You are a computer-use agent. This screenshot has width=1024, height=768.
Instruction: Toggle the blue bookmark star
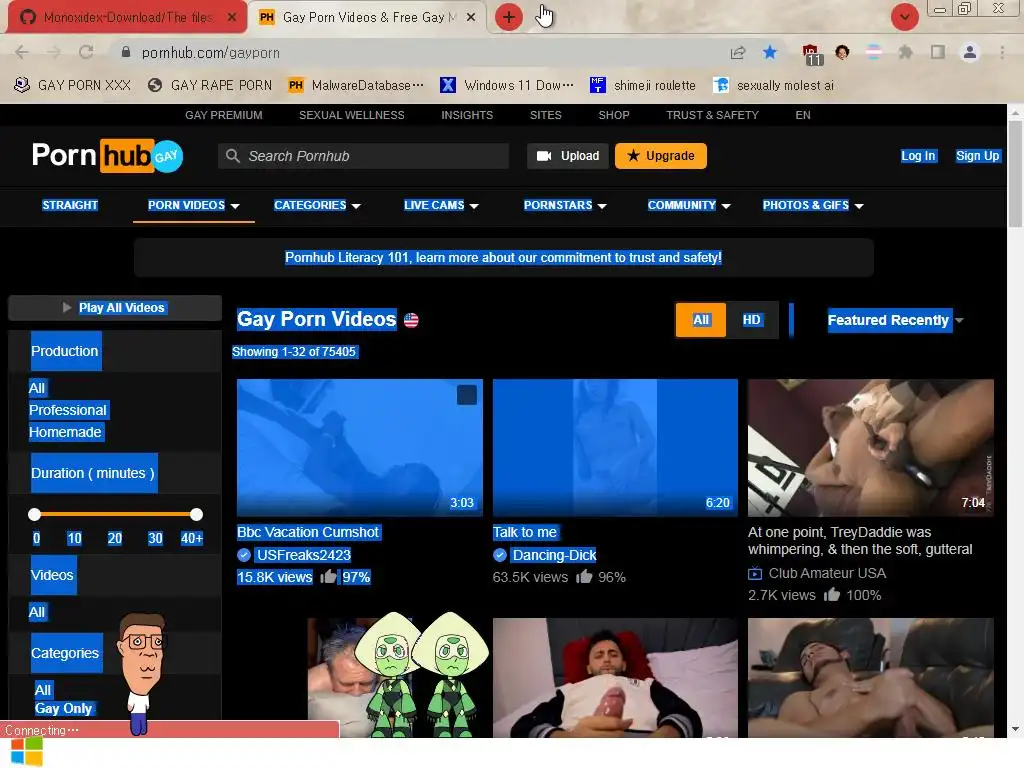tap(770, 52)
